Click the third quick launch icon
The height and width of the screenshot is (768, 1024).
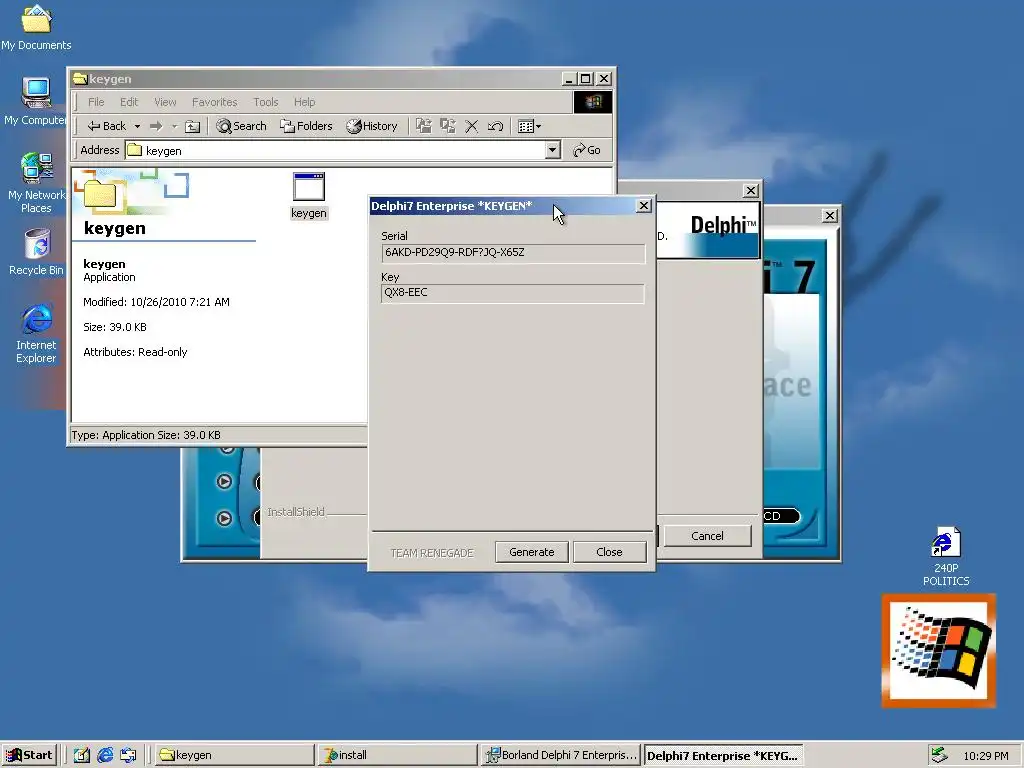(x=128, y=755)
